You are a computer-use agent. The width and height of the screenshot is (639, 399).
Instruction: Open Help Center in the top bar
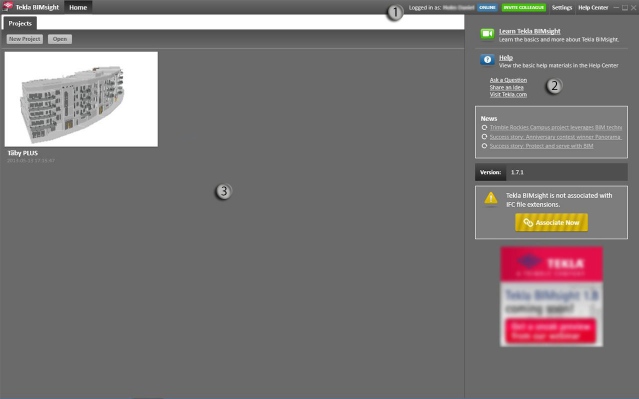pos(593,7)
